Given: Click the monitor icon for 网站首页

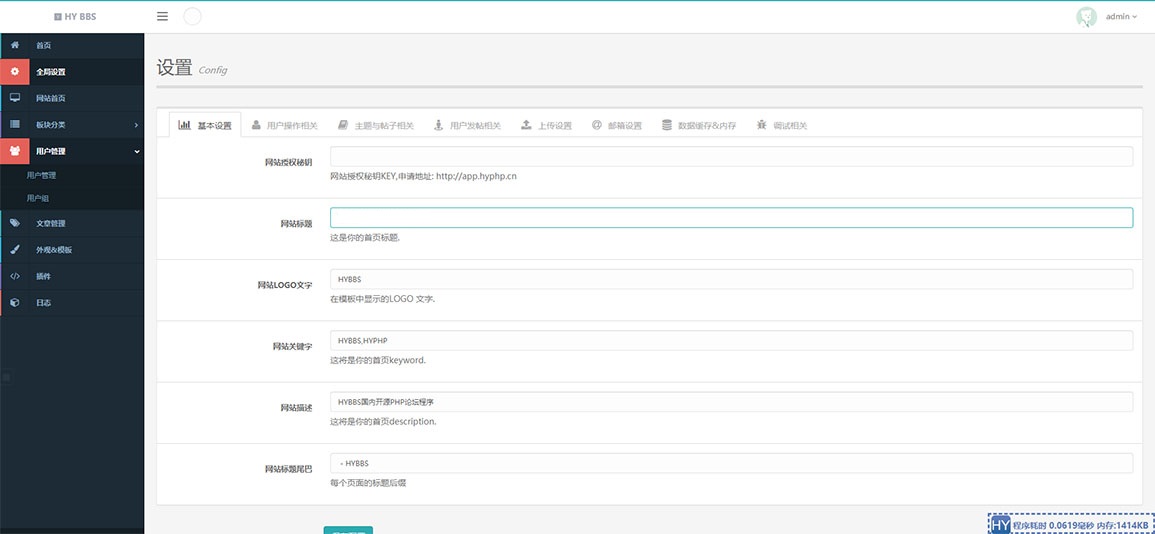Looking at the screenshot, I should pos(15,98).
